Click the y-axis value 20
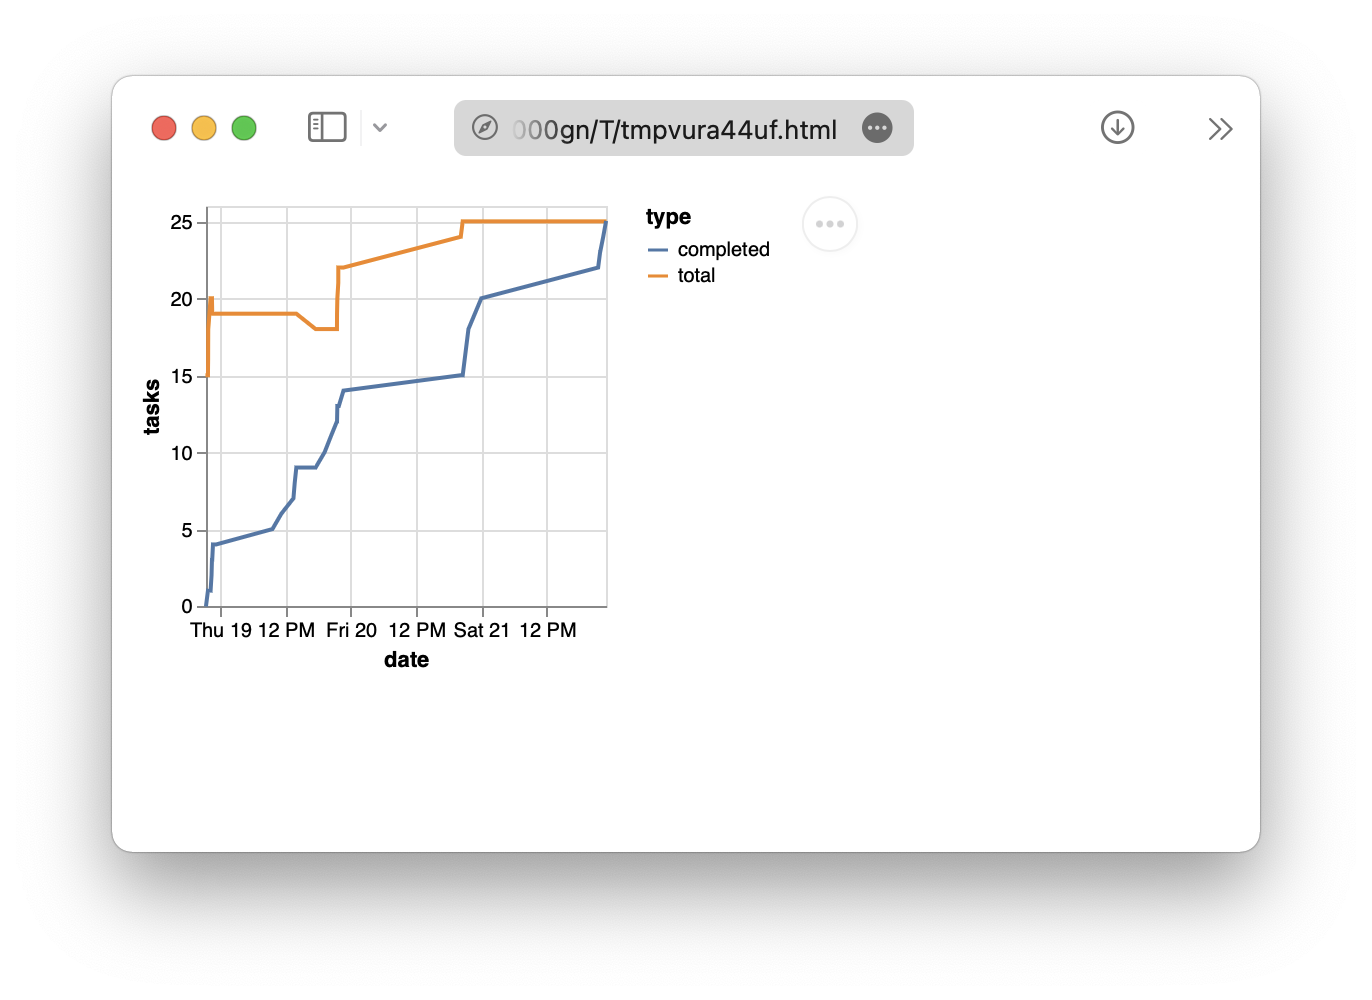Image resolution: width=1372 pixels, height=1000 pixels. pyautogui.click(x=181, y=299)
